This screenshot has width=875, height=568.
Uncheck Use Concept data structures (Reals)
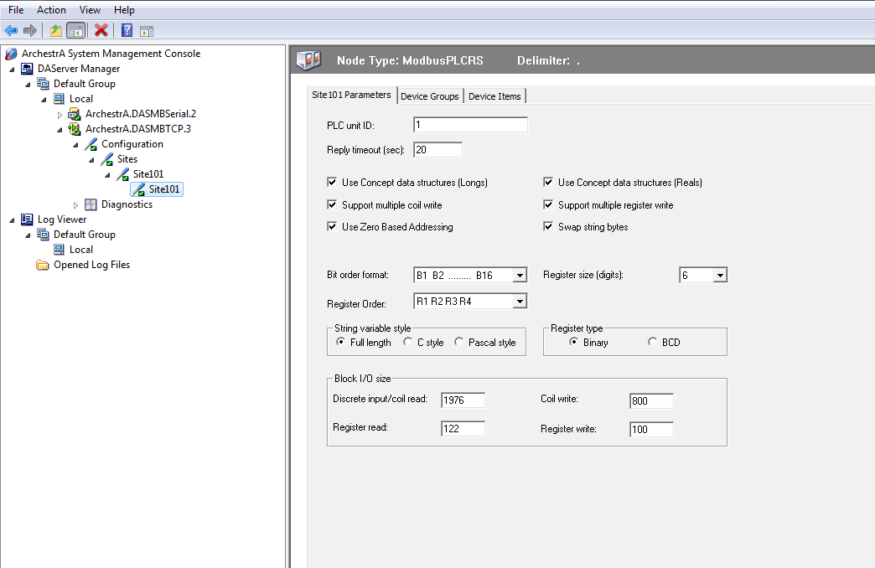(x=548, y=182)
